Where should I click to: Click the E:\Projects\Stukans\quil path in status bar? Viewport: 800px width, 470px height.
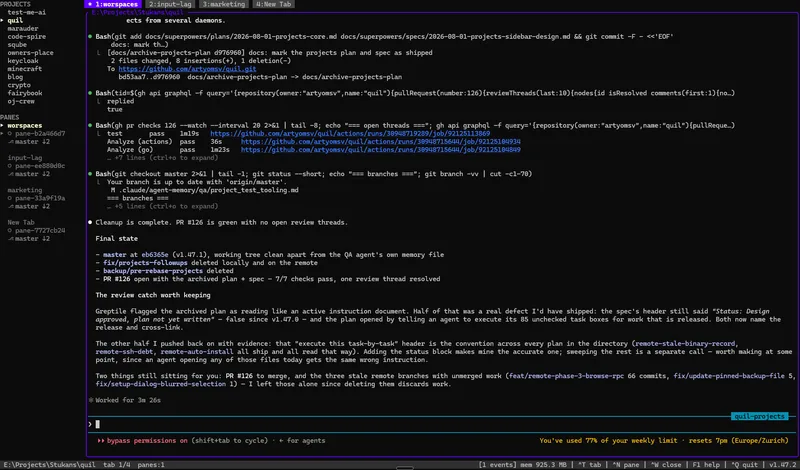pos(49,465)
